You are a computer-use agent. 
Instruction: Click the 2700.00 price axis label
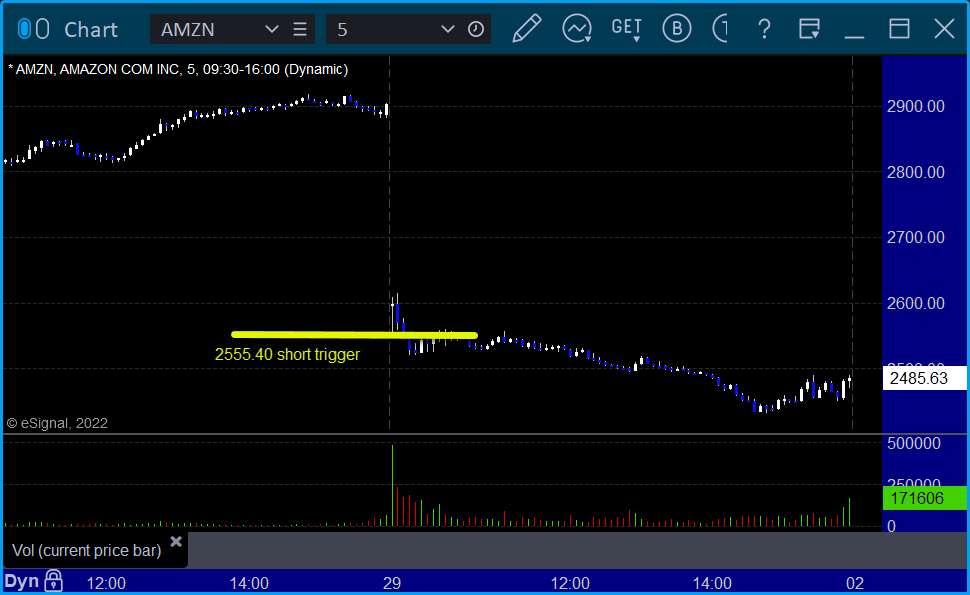pyautogui.click(x=916, y=238)
